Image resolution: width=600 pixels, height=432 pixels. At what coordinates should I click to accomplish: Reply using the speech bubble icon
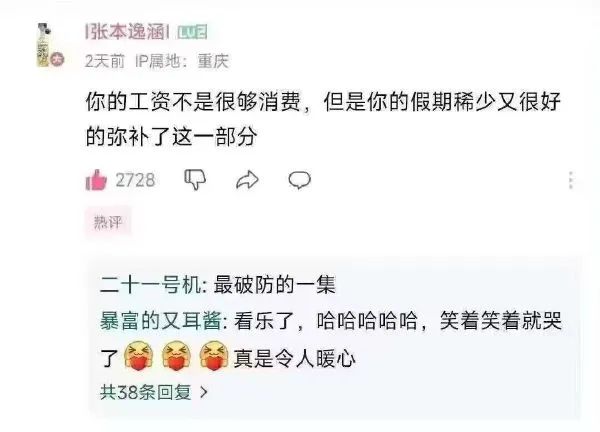(x=300, y=180)
